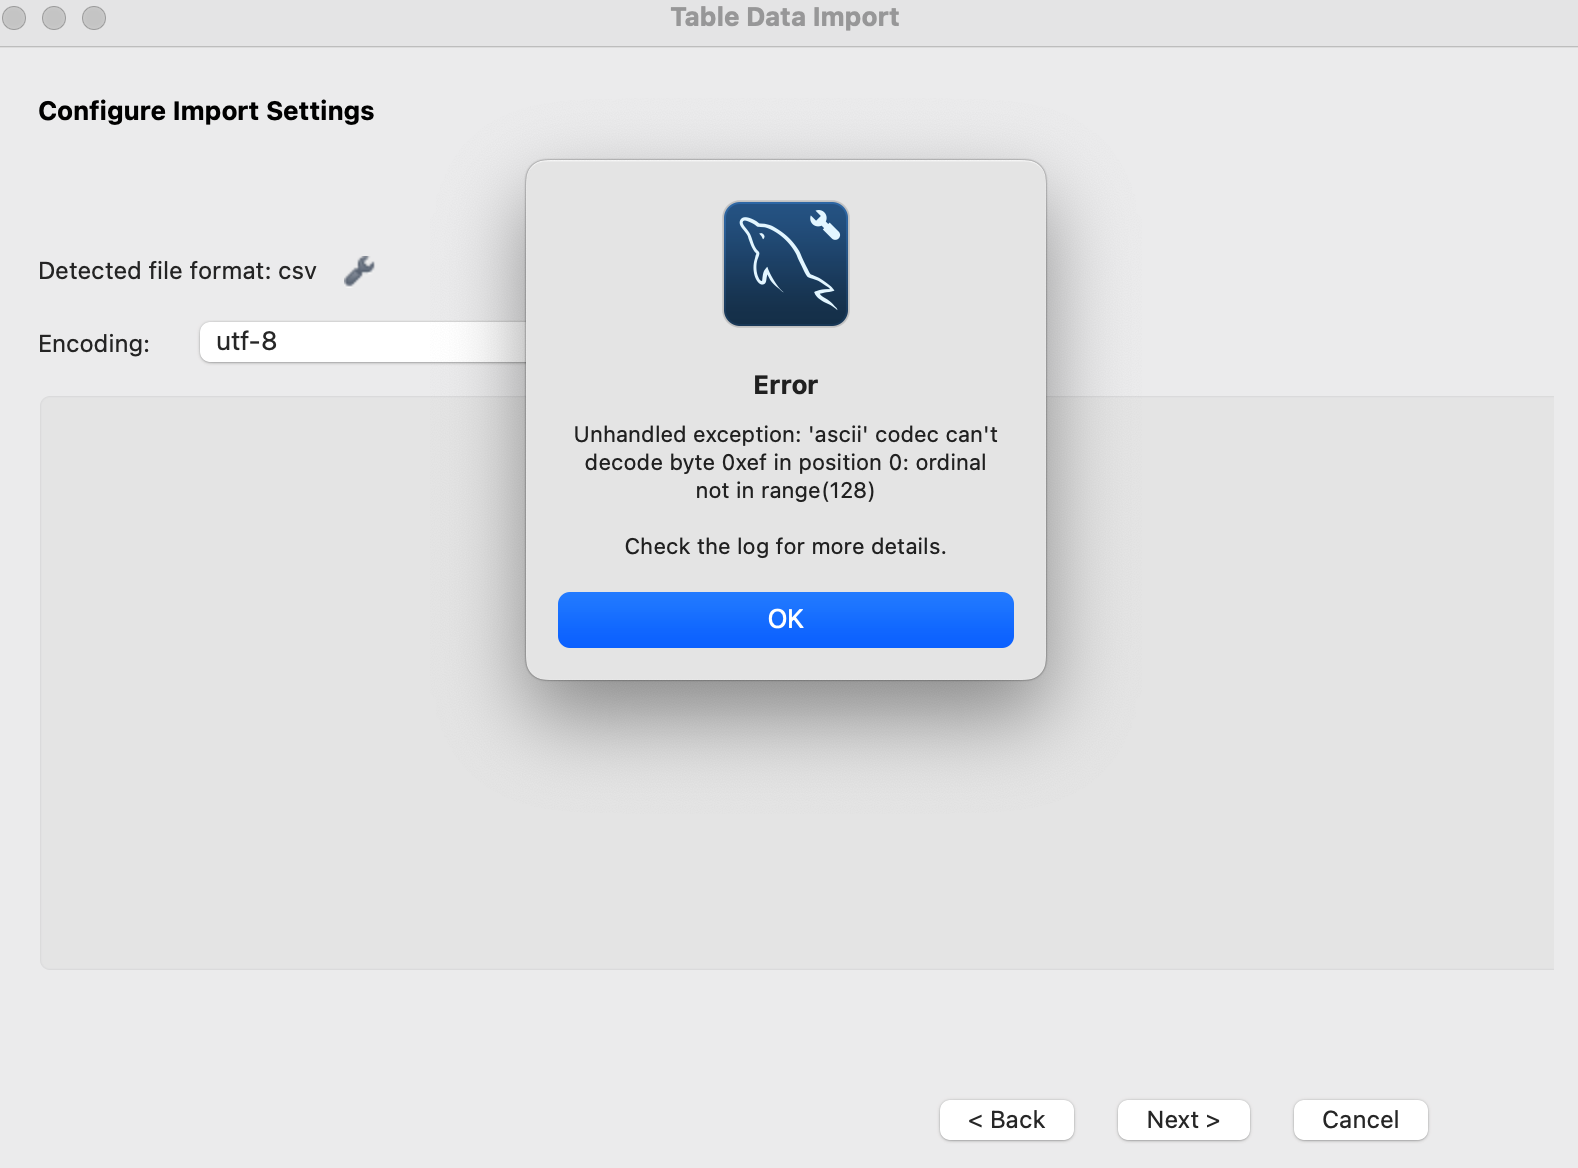Open the file format options wrench icon
This screenshot has width=1578, height=1168.
(x=359, y=271)
